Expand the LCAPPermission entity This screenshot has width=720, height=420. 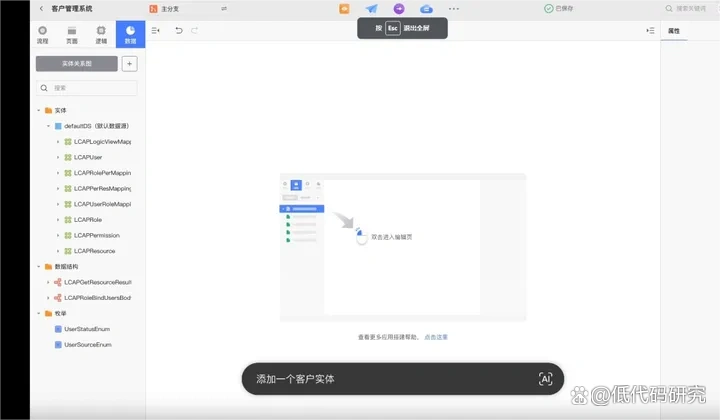tap(58, 235)
